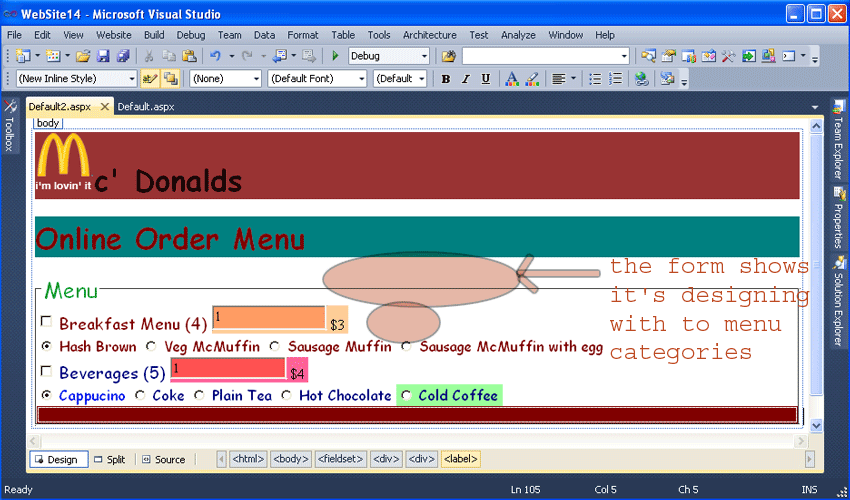The image size is (850, 500).
Task: Click the Paste clipboard icon
Action: (x=189, y=56)
